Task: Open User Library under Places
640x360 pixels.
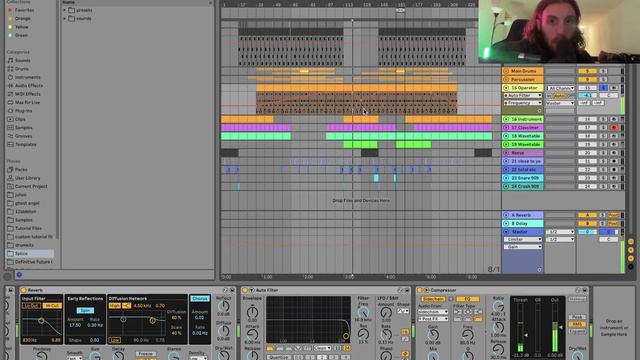Action: coord(27,178)
